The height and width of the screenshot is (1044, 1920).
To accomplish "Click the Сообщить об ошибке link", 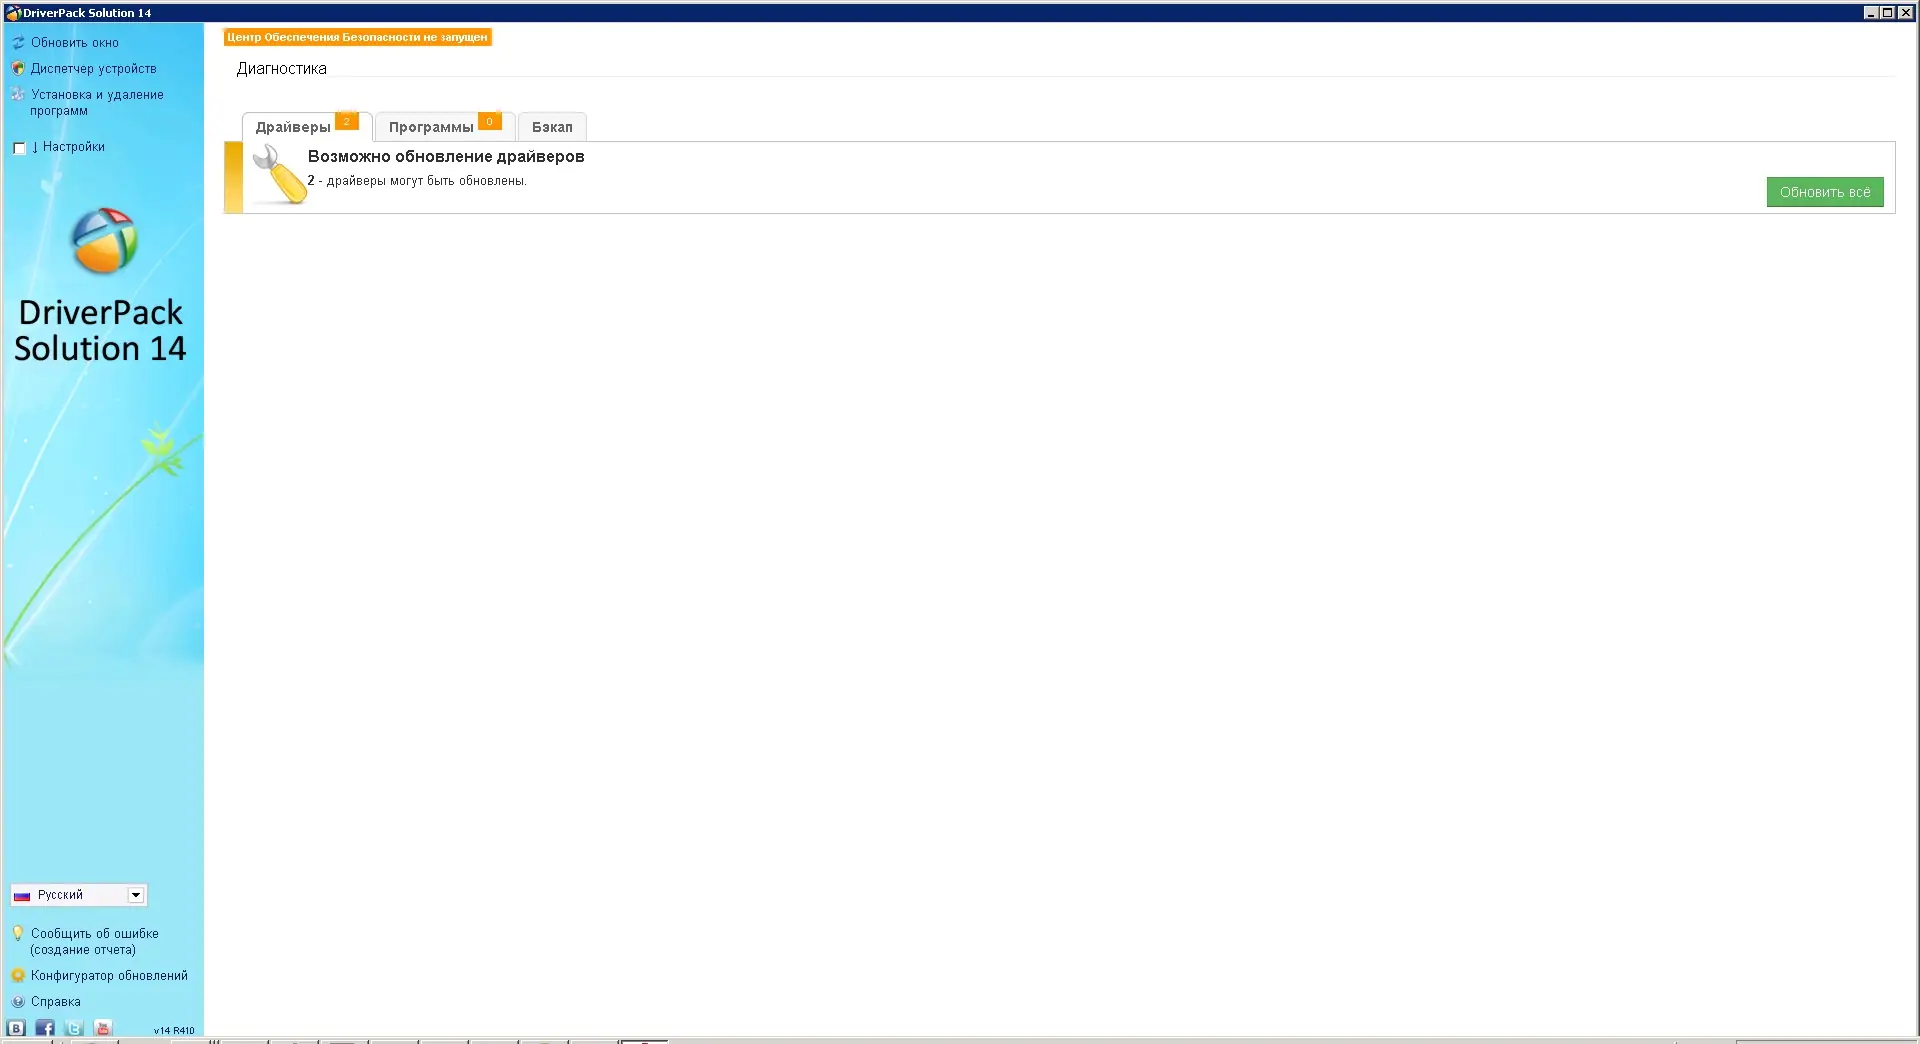I will [94, 942].
